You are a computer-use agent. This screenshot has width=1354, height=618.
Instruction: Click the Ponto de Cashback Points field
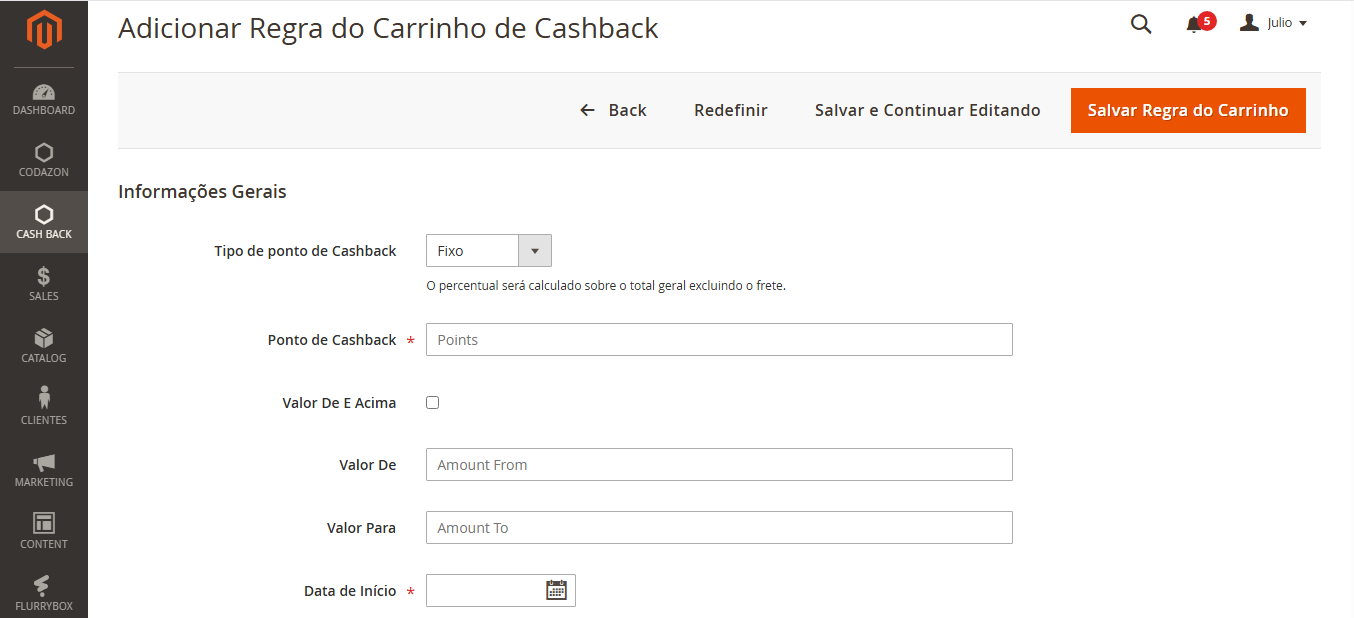pyautogui.click(x=719, y=339)
